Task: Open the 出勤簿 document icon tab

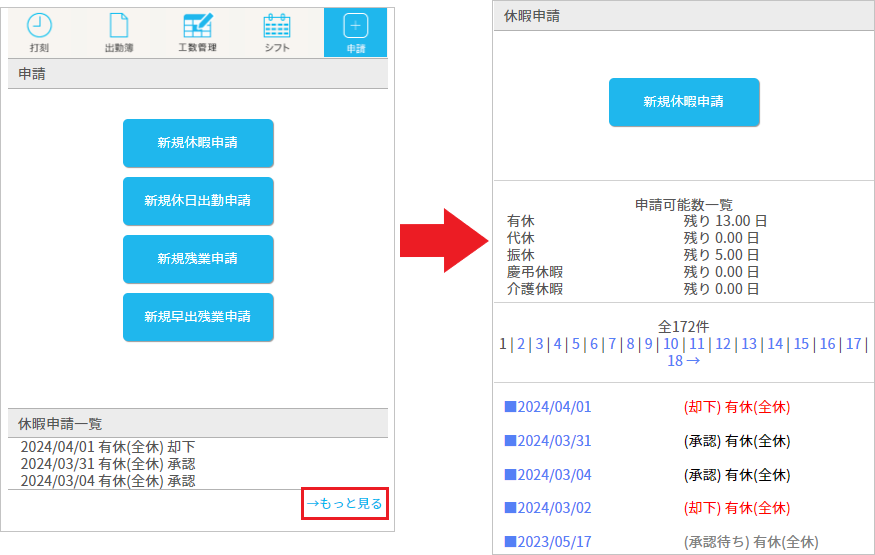Action: pyautogui.click(x=118, y=32)
